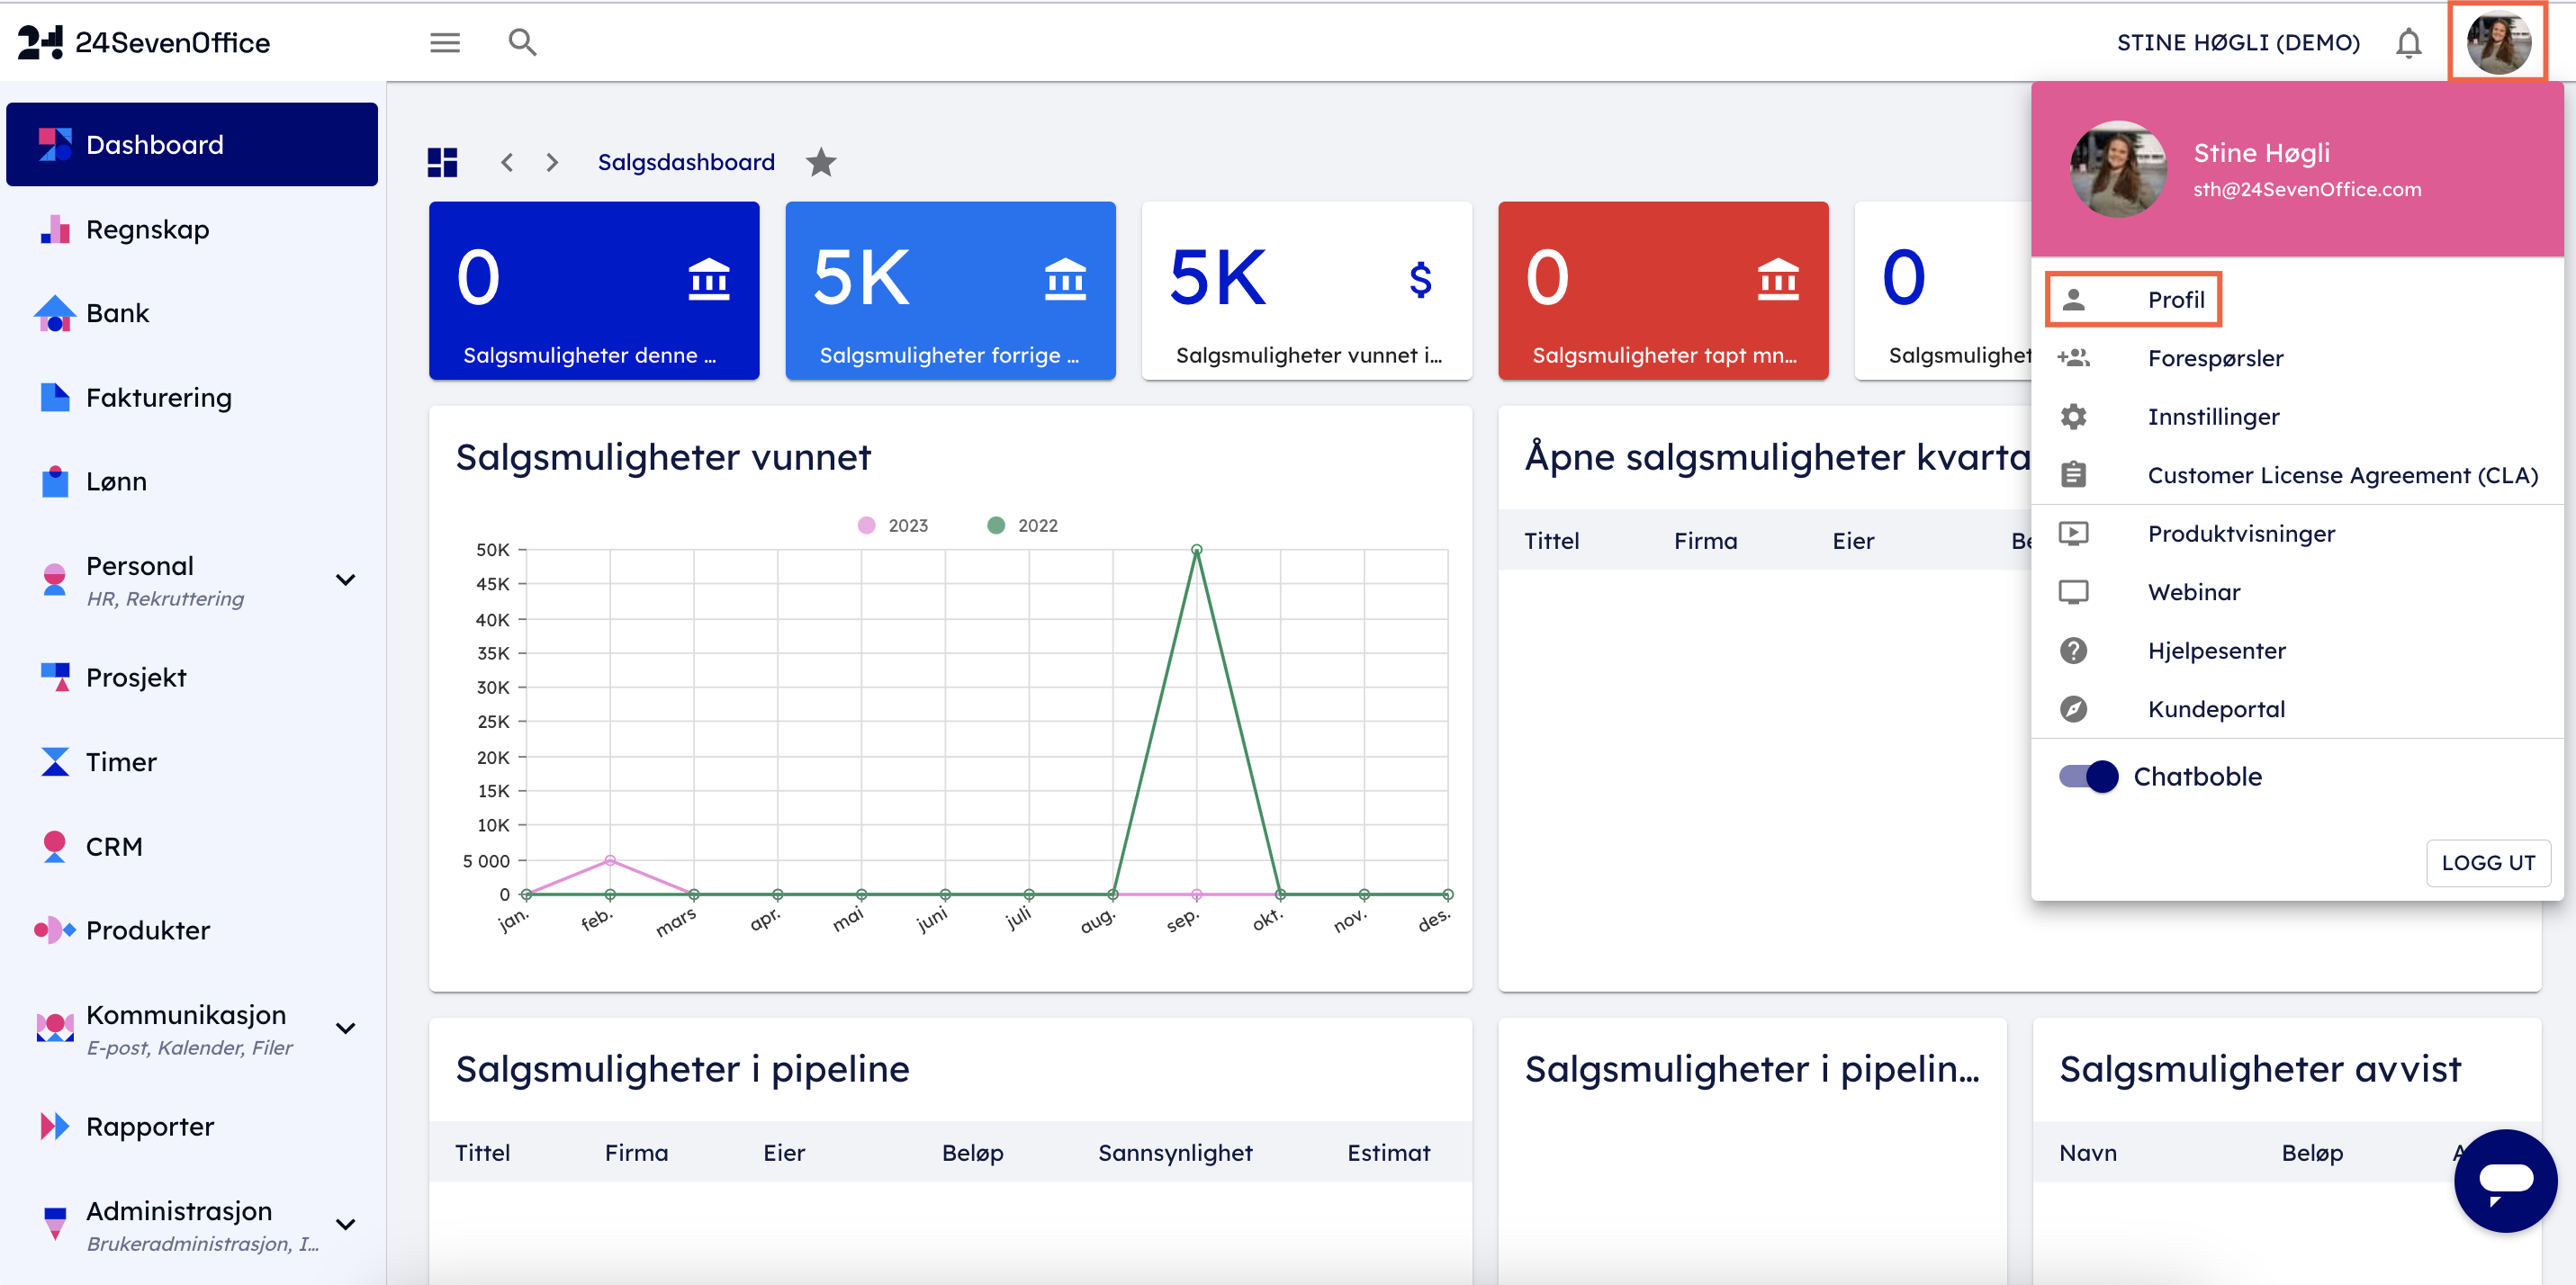Expand the Personal sidebar section

coord(346,580)
